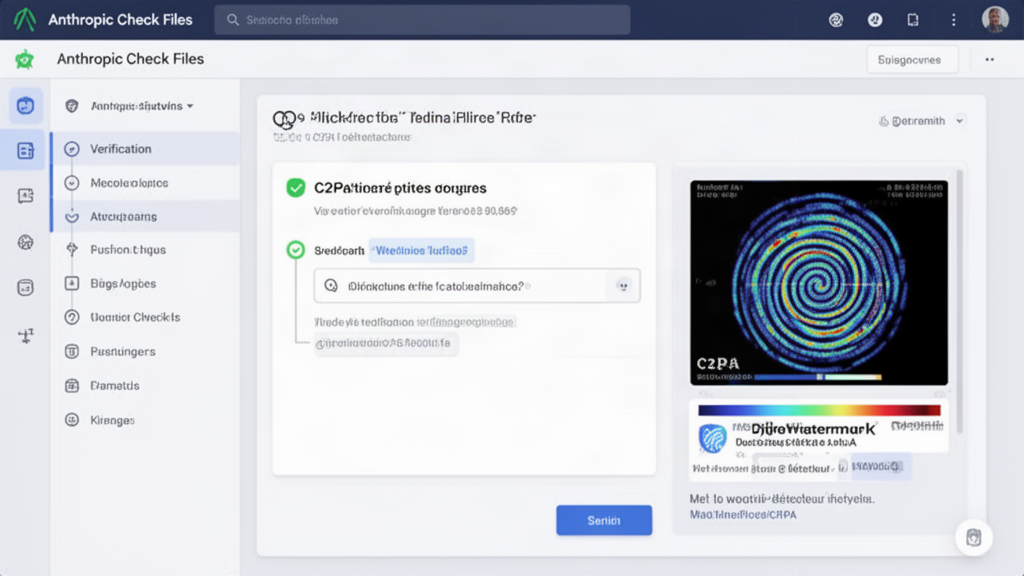Screen dimensions: 1024x576
Task: Click the rainbow color gradient bar
Action: (x=819, y=410)
